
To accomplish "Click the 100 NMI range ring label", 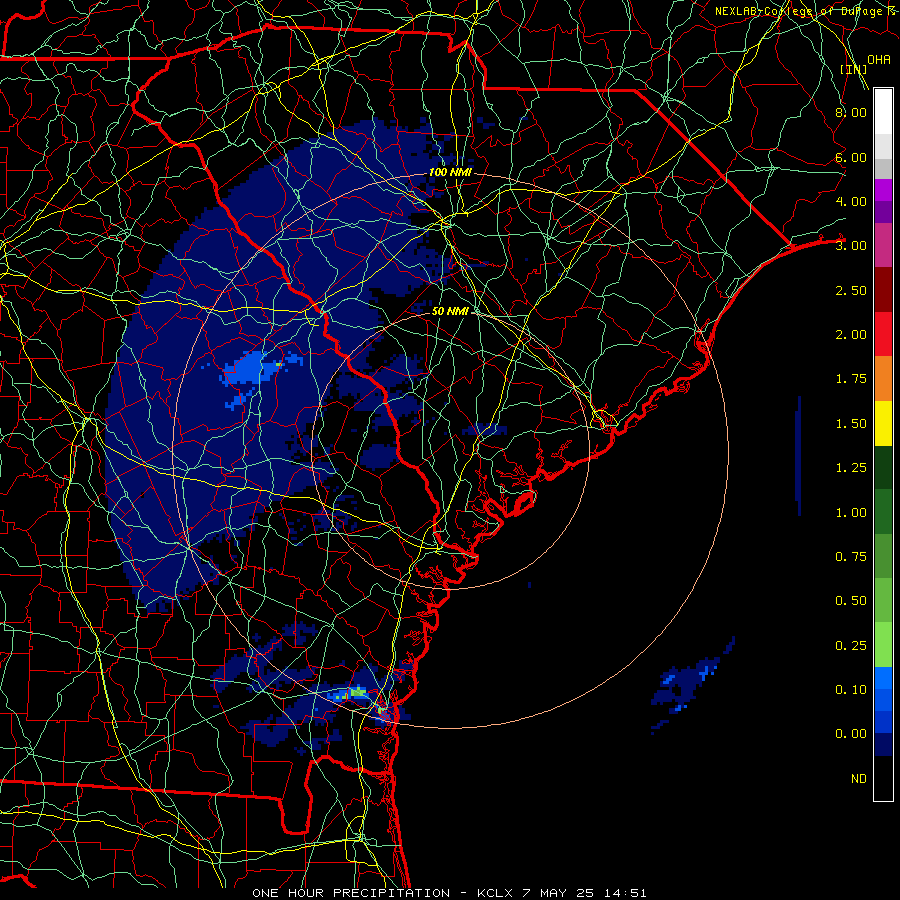I will pyautogui.click(x=451, y=172).
